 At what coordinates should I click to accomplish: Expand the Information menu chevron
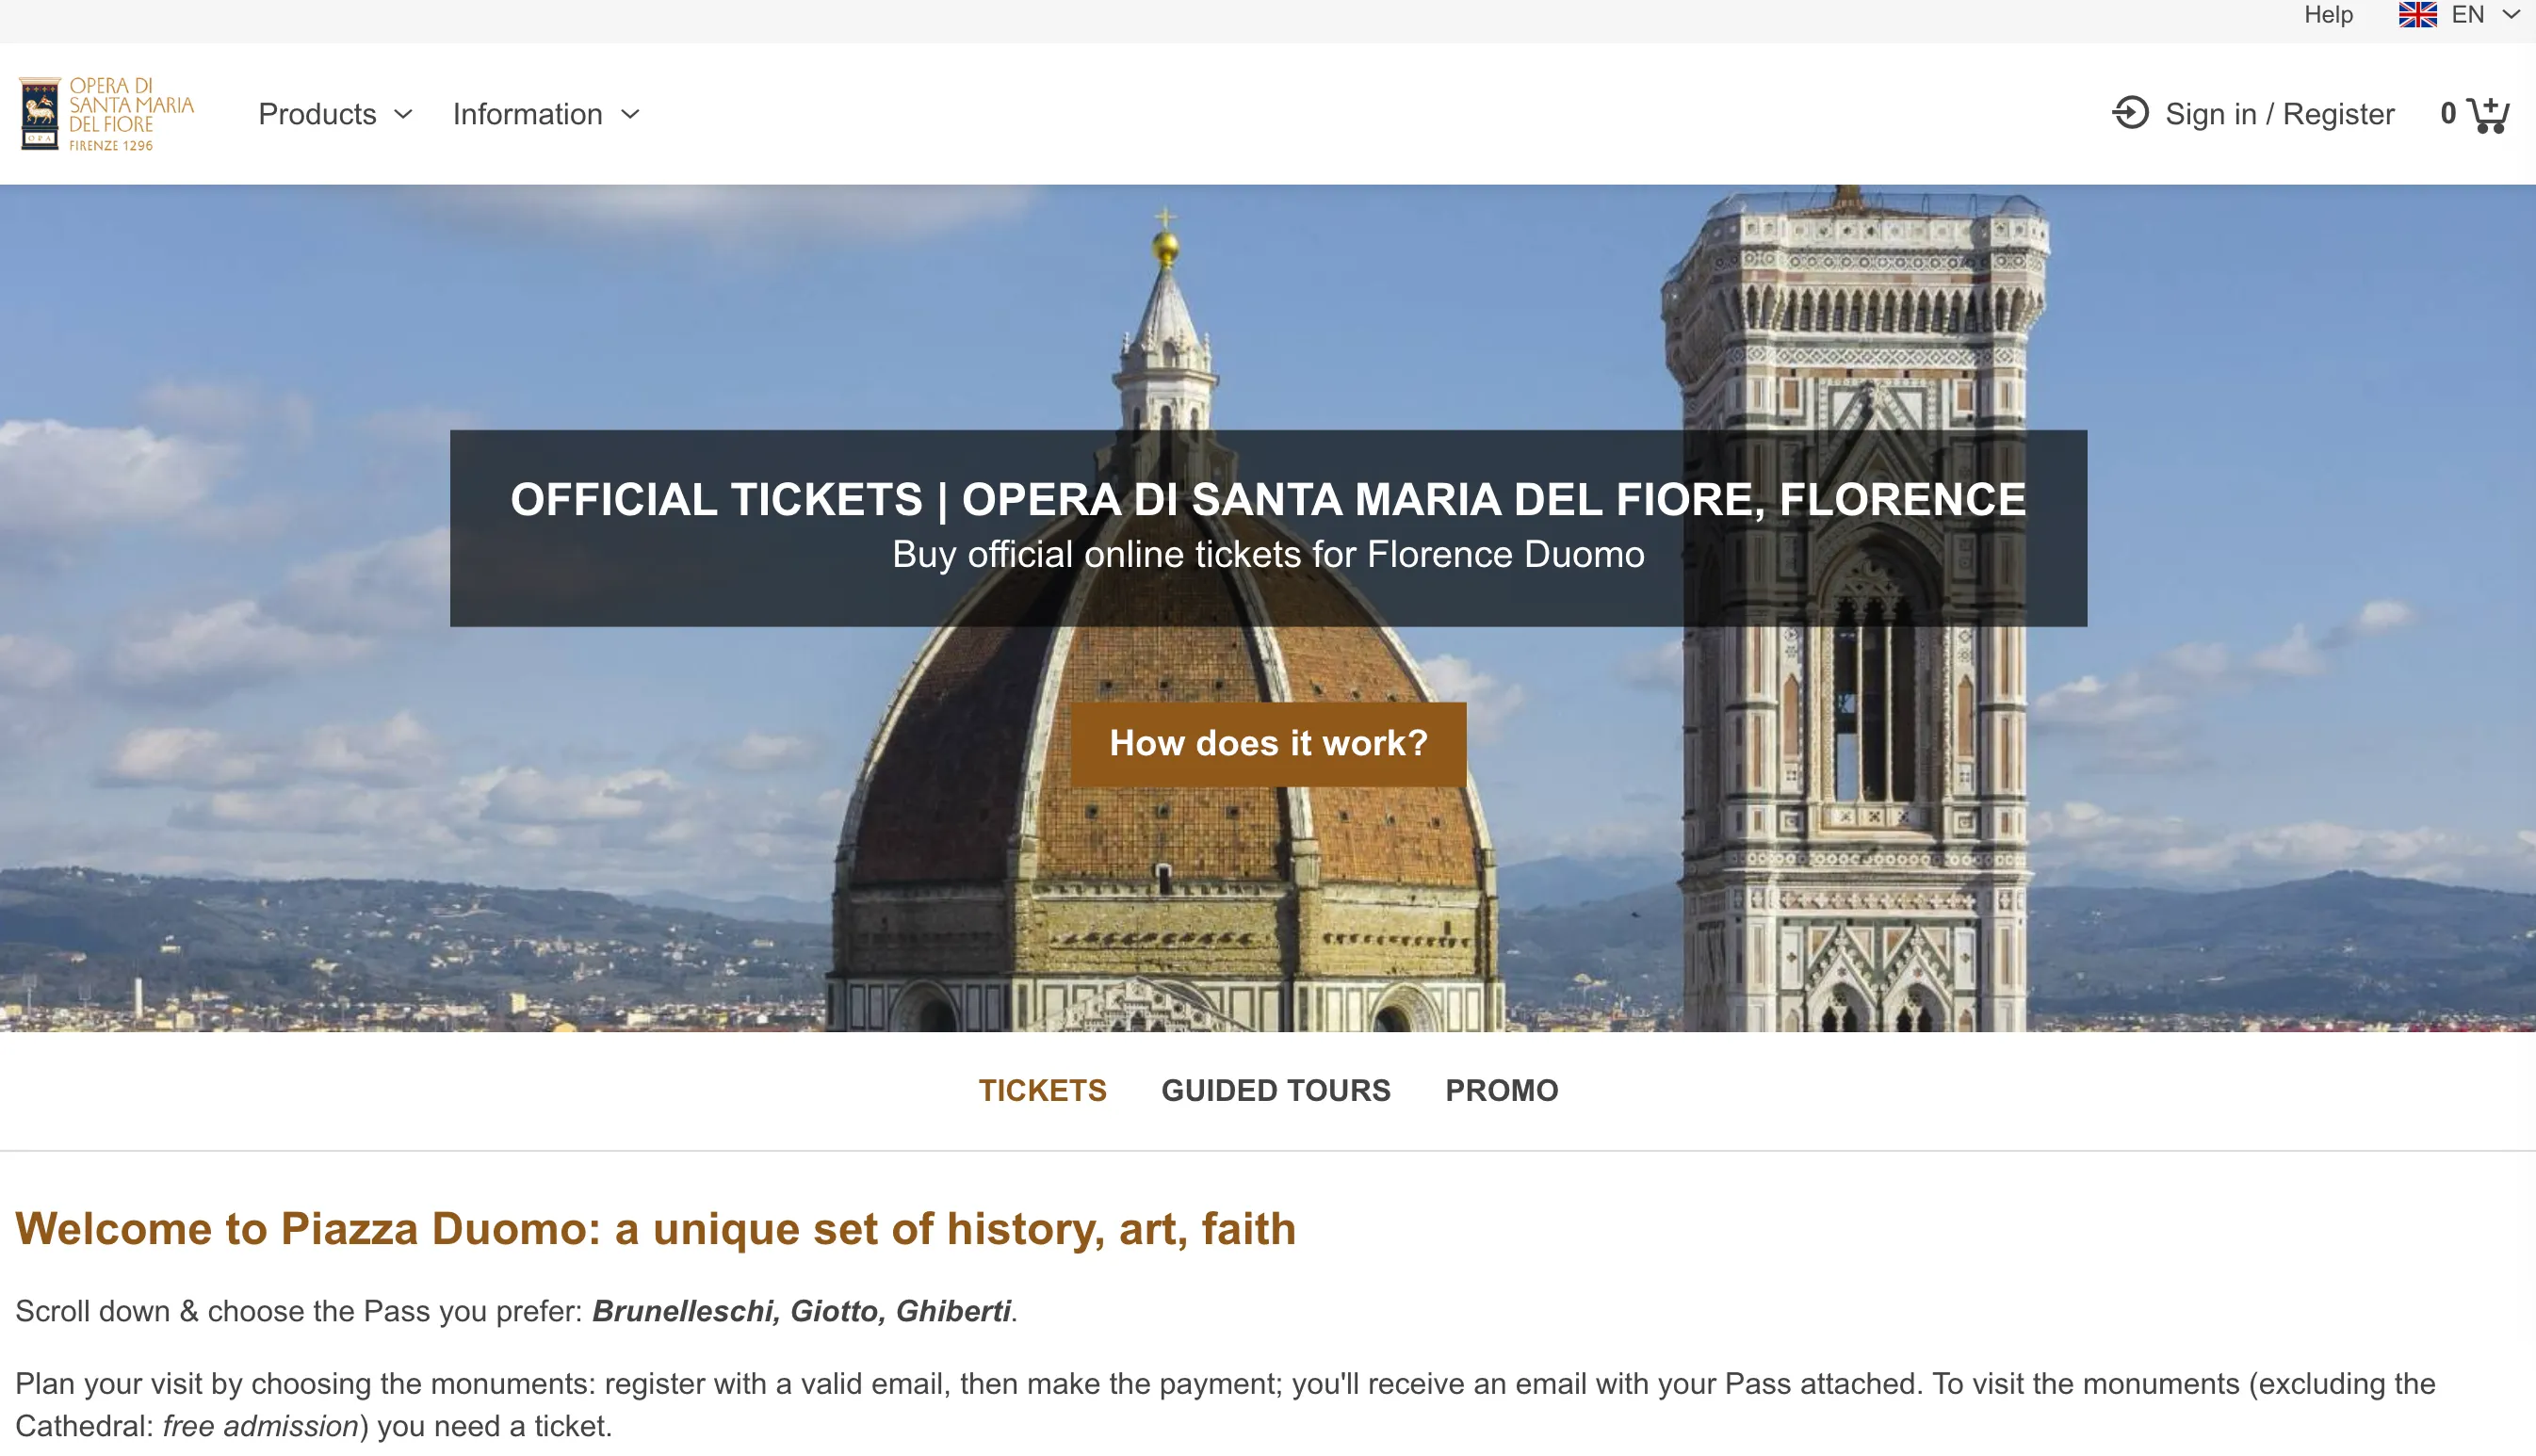click(630, 115)
